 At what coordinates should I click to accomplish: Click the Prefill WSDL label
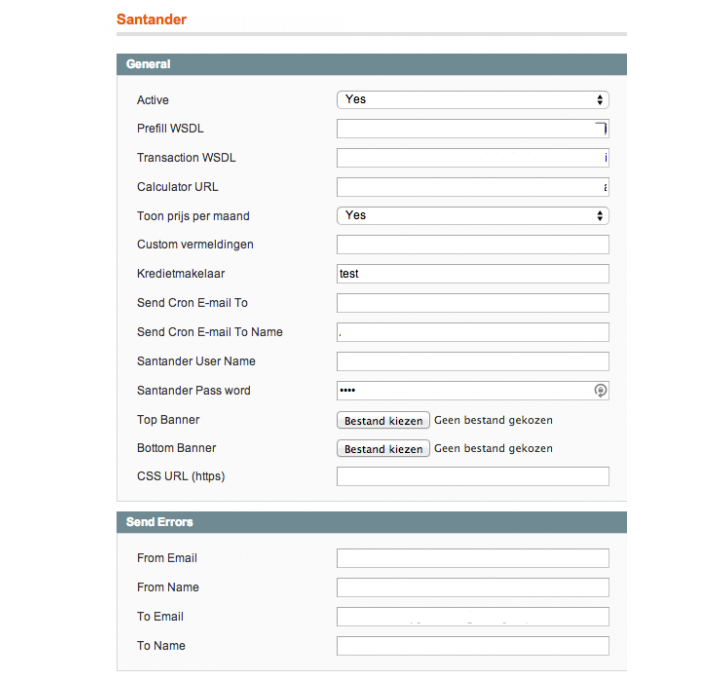click(170, 129)
